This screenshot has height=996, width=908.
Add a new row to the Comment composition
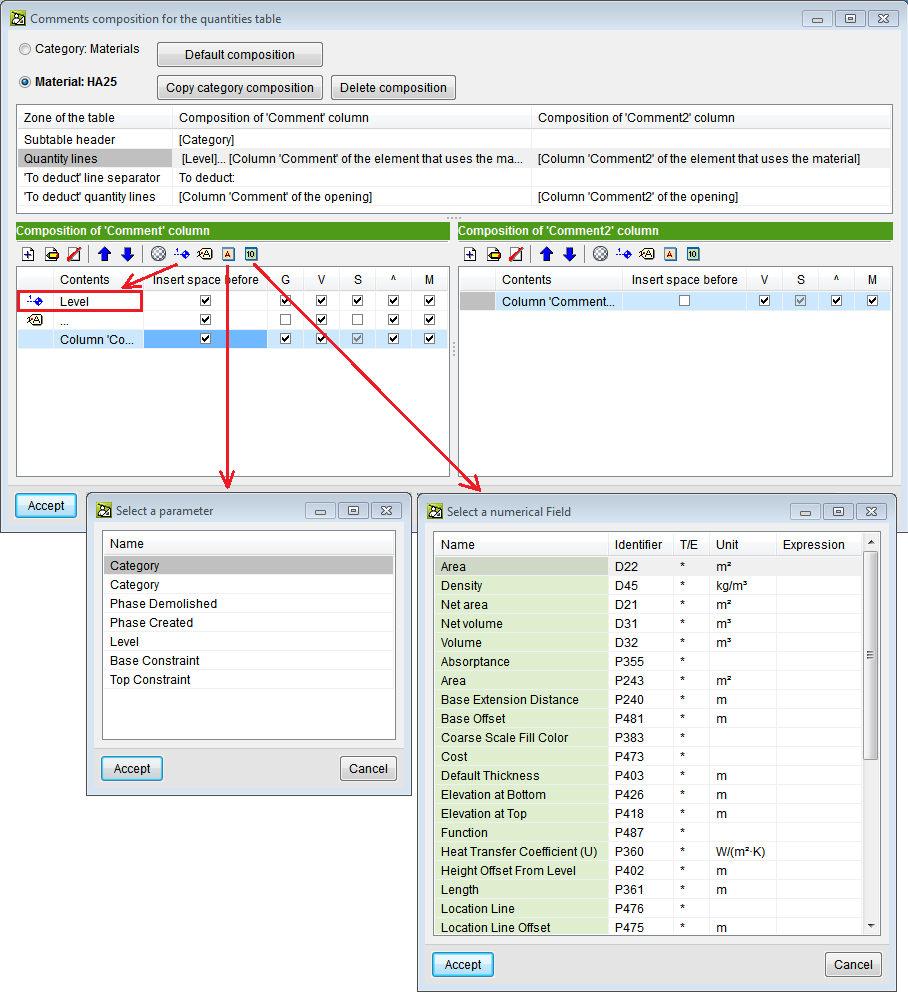[x=27, y=253]
